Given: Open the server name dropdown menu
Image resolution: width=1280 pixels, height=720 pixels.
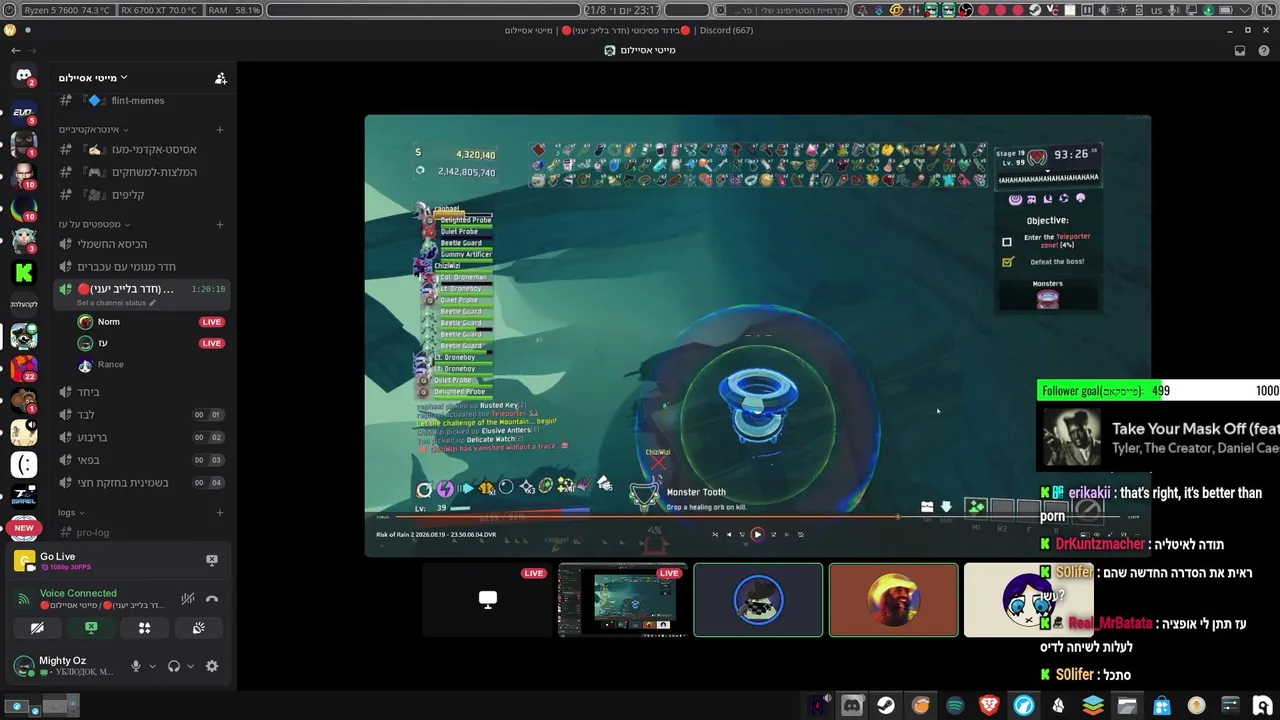Looking at the screenshot, I should 93,78.
